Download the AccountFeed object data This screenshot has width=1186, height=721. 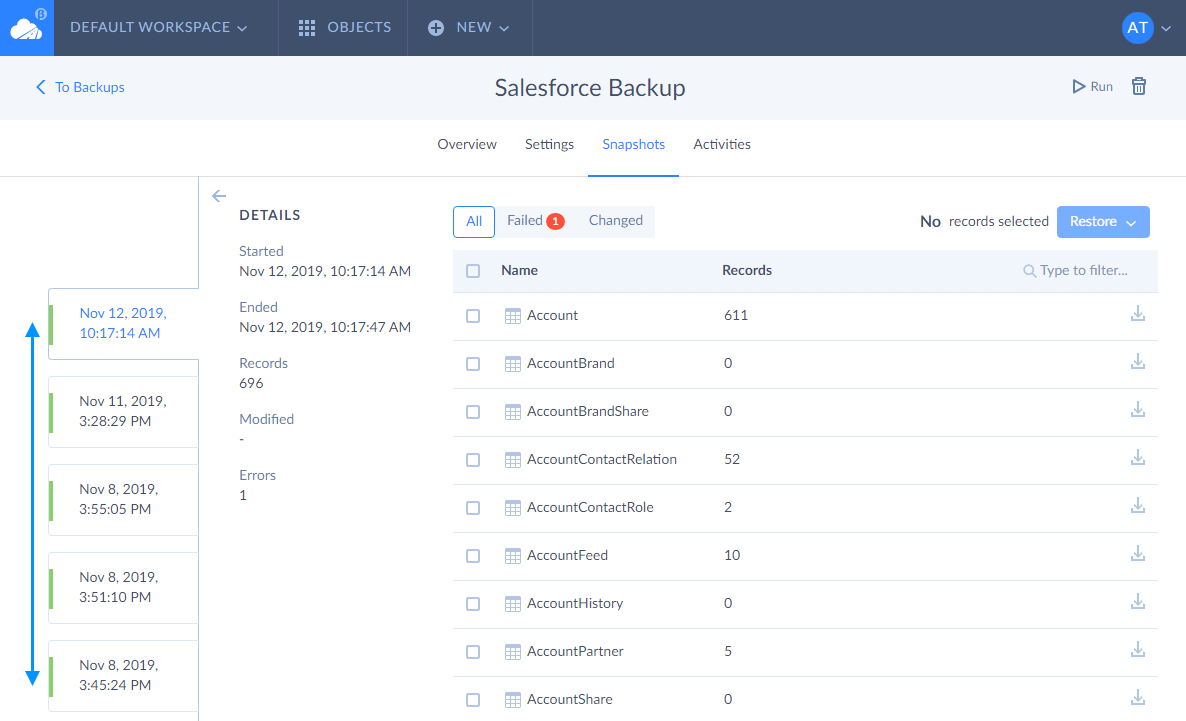point(1138,554)
